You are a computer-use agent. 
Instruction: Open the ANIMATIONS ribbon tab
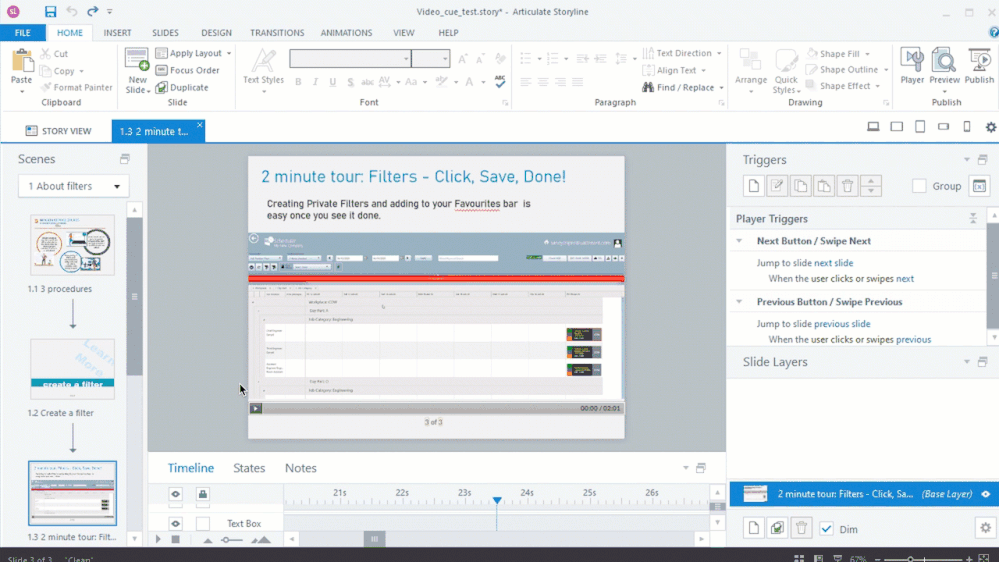coord(346,32)
